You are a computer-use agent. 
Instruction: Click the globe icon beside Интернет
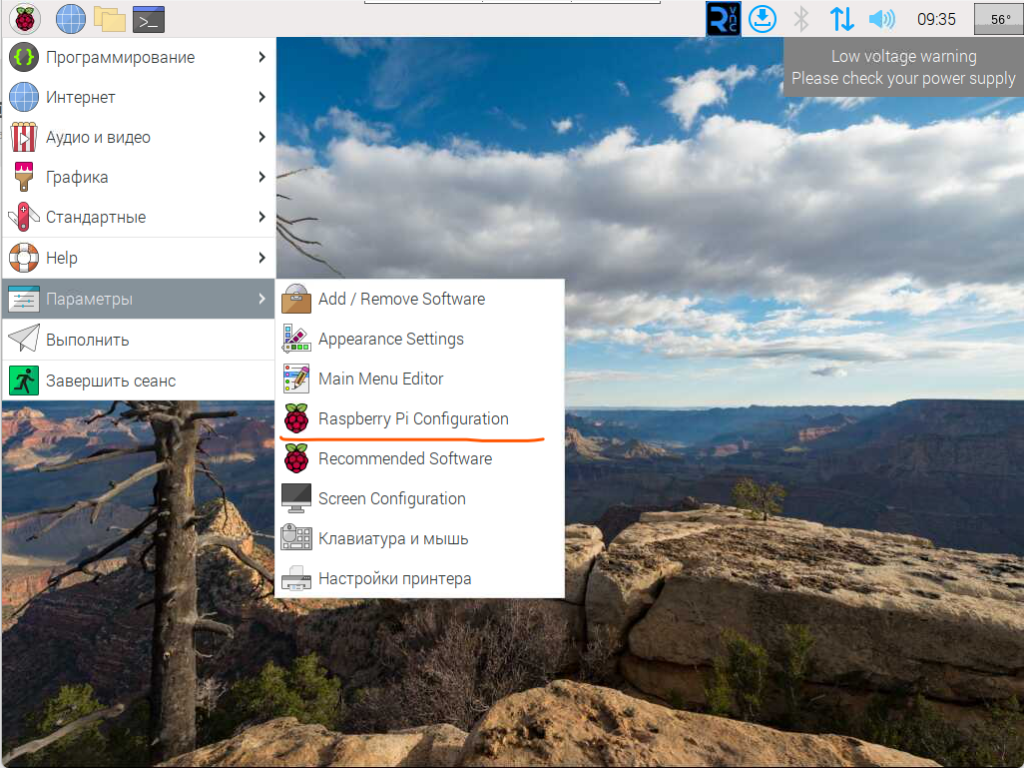[x=24, y=97]
